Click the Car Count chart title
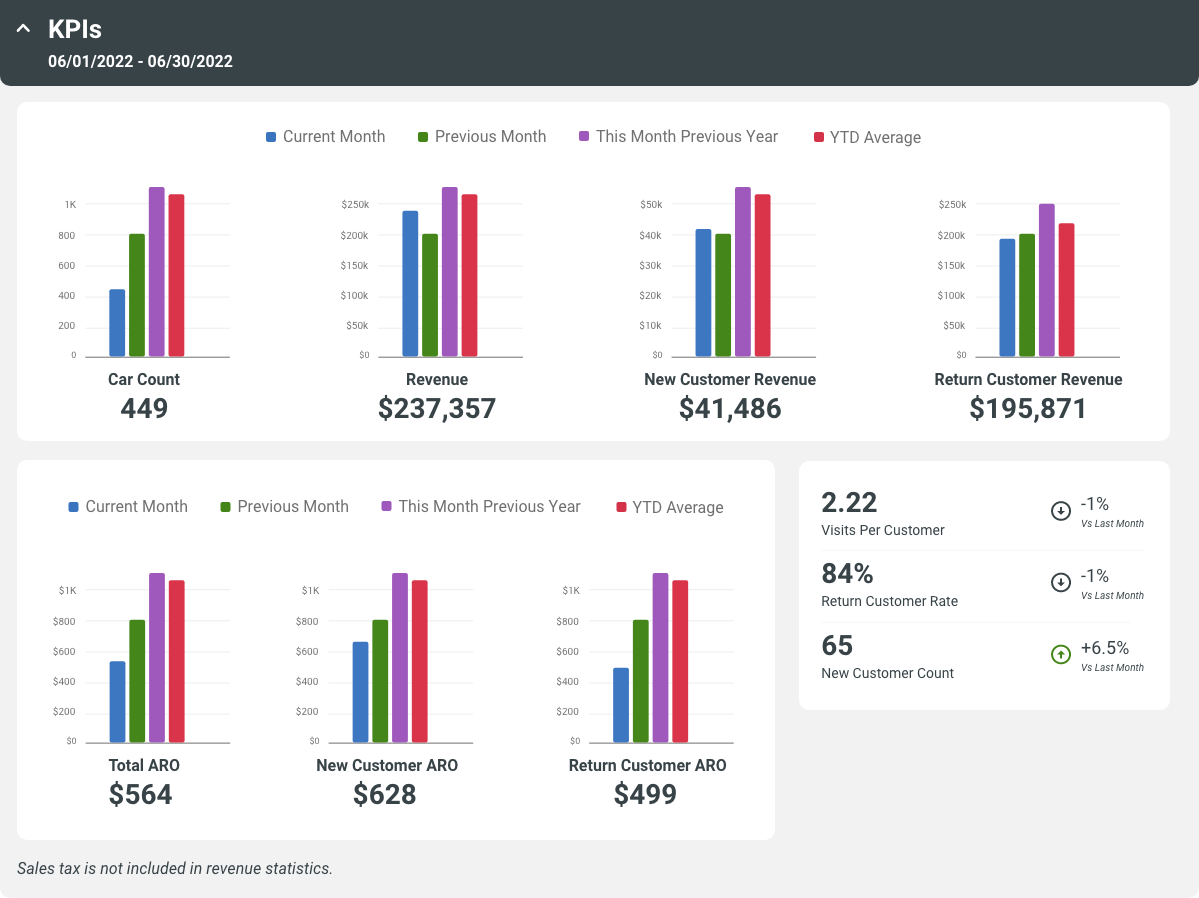Image resolution: width=1199 pixels, height=898 pixels. [144, 379]
